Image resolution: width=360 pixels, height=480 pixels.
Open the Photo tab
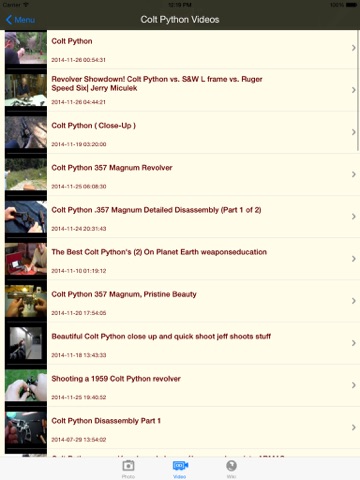pos(128,469)
